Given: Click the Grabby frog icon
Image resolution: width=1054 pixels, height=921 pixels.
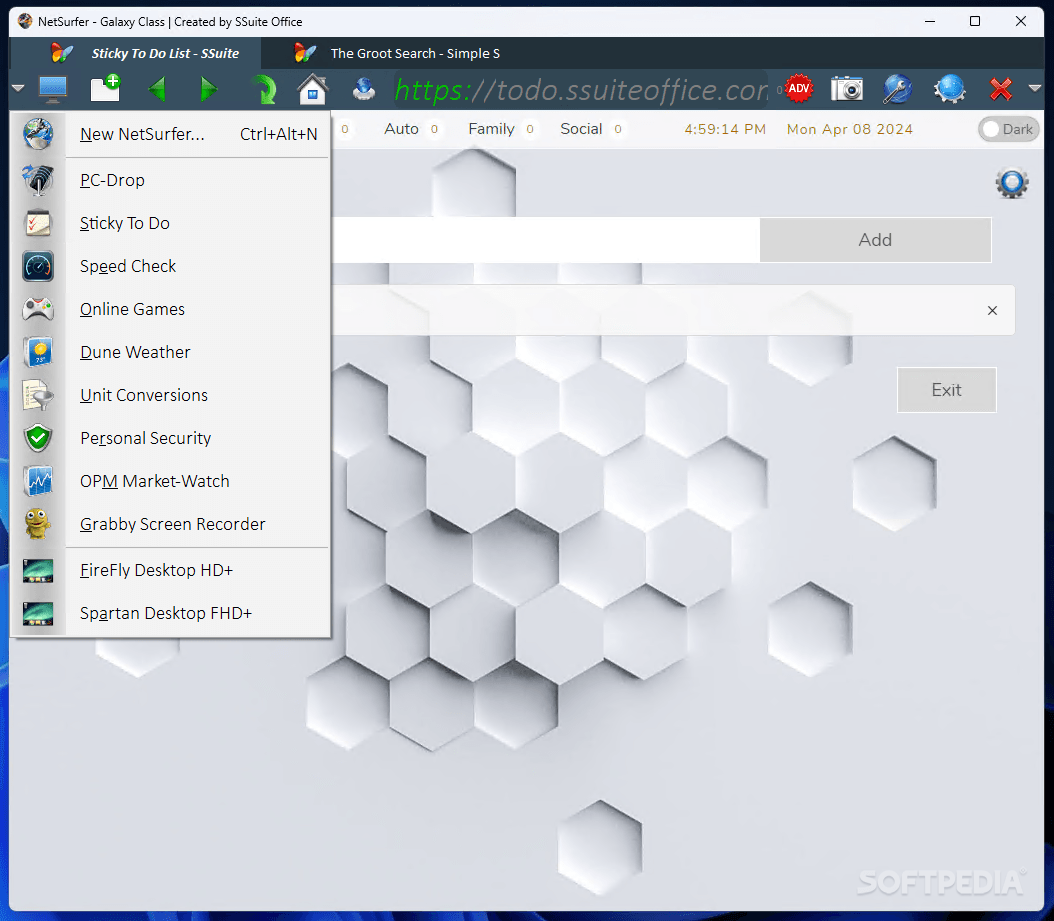Looking at the screenshot, I should pos(38,524).
